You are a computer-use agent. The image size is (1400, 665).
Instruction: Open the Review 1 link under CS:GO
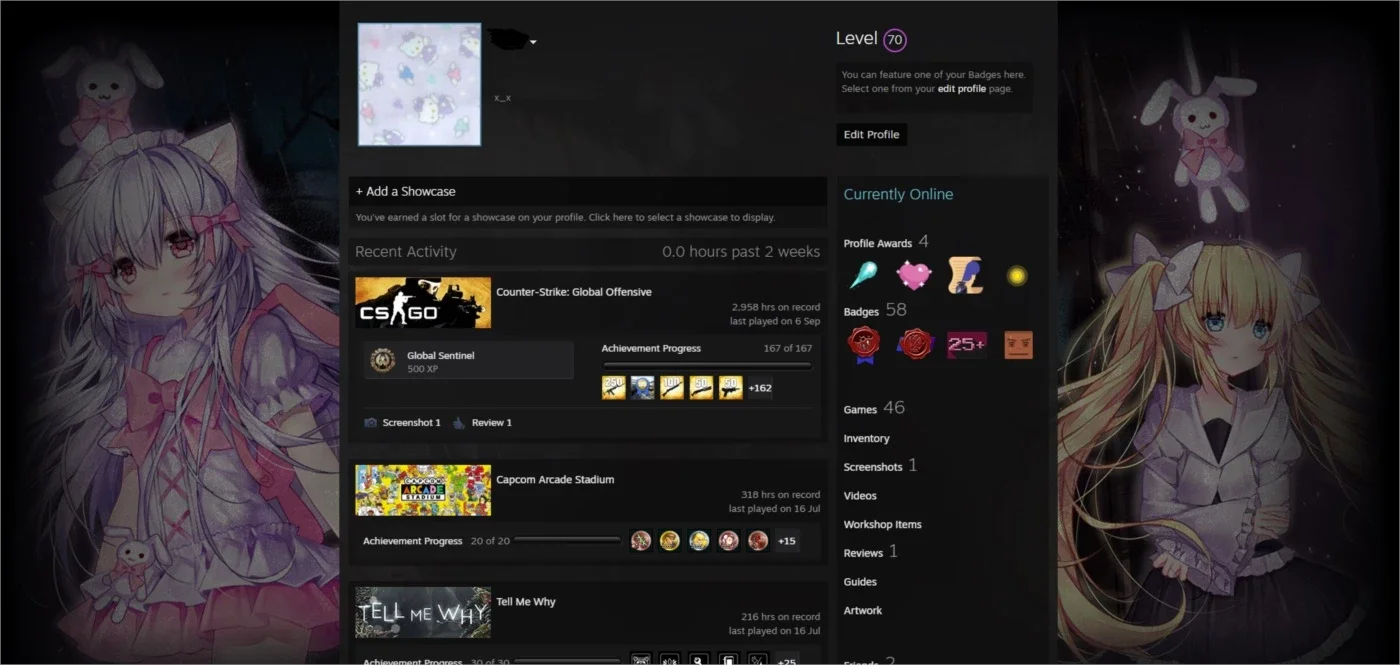(x=492, y=423)
